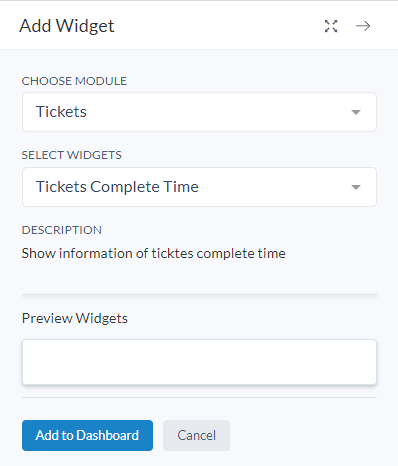398x466 pixels.
Task: Click the Add Widget panel title
Action: pyautogui.click(x=67, y=26)
